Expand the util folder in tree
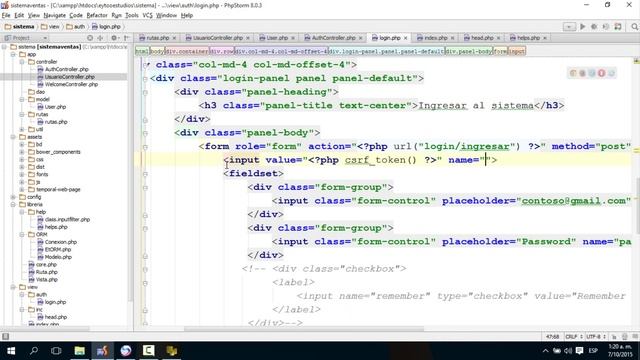This screenshot has height=360, width=640. pyautogui.click(x=22, y=129)
